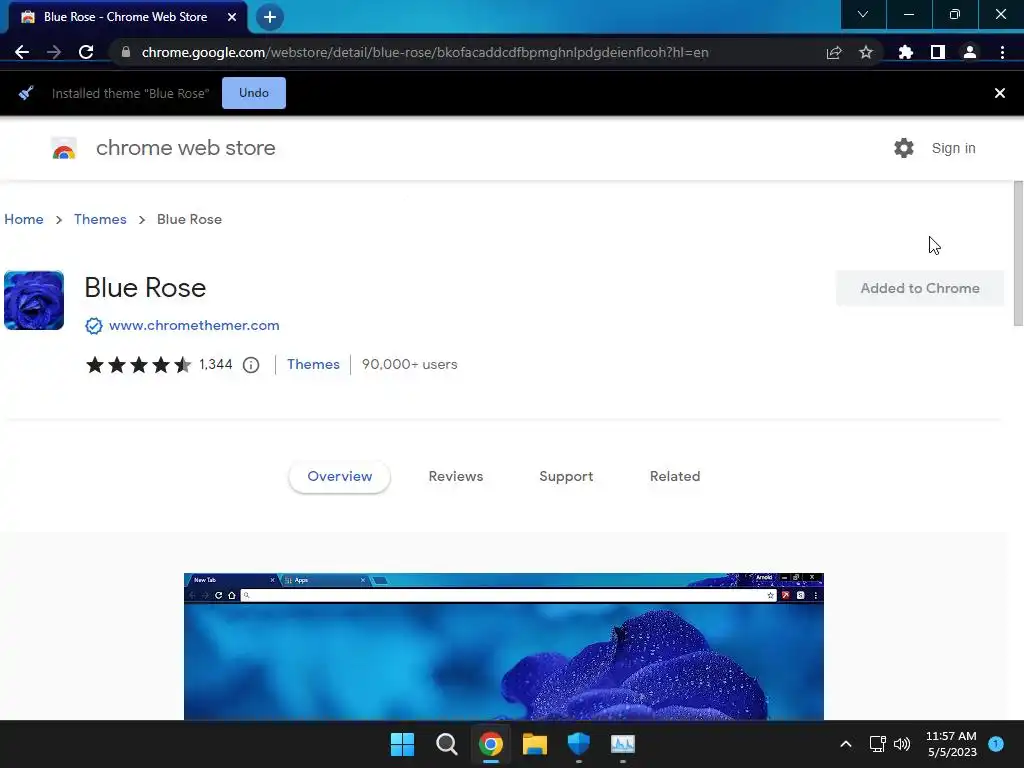Show hidden system tray icons
1024x768 pixels.
pyautogui.click(x=846, y=744)
